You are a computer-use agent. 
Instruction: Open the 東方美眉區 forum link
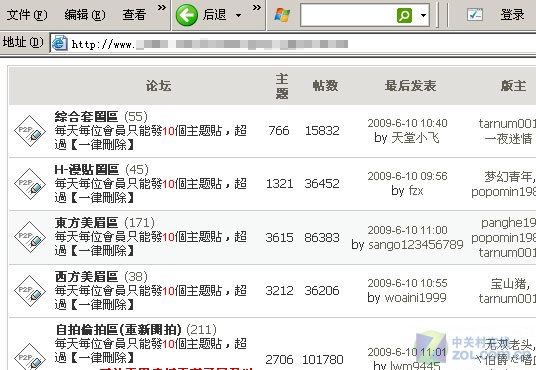86,223
